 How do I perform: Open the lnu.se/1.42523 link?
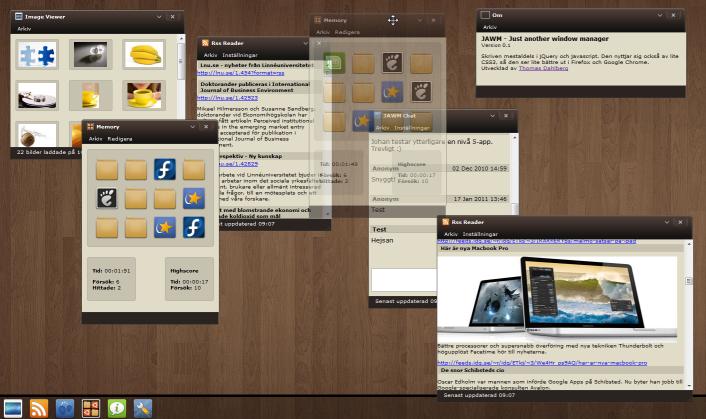pos(228,98)
